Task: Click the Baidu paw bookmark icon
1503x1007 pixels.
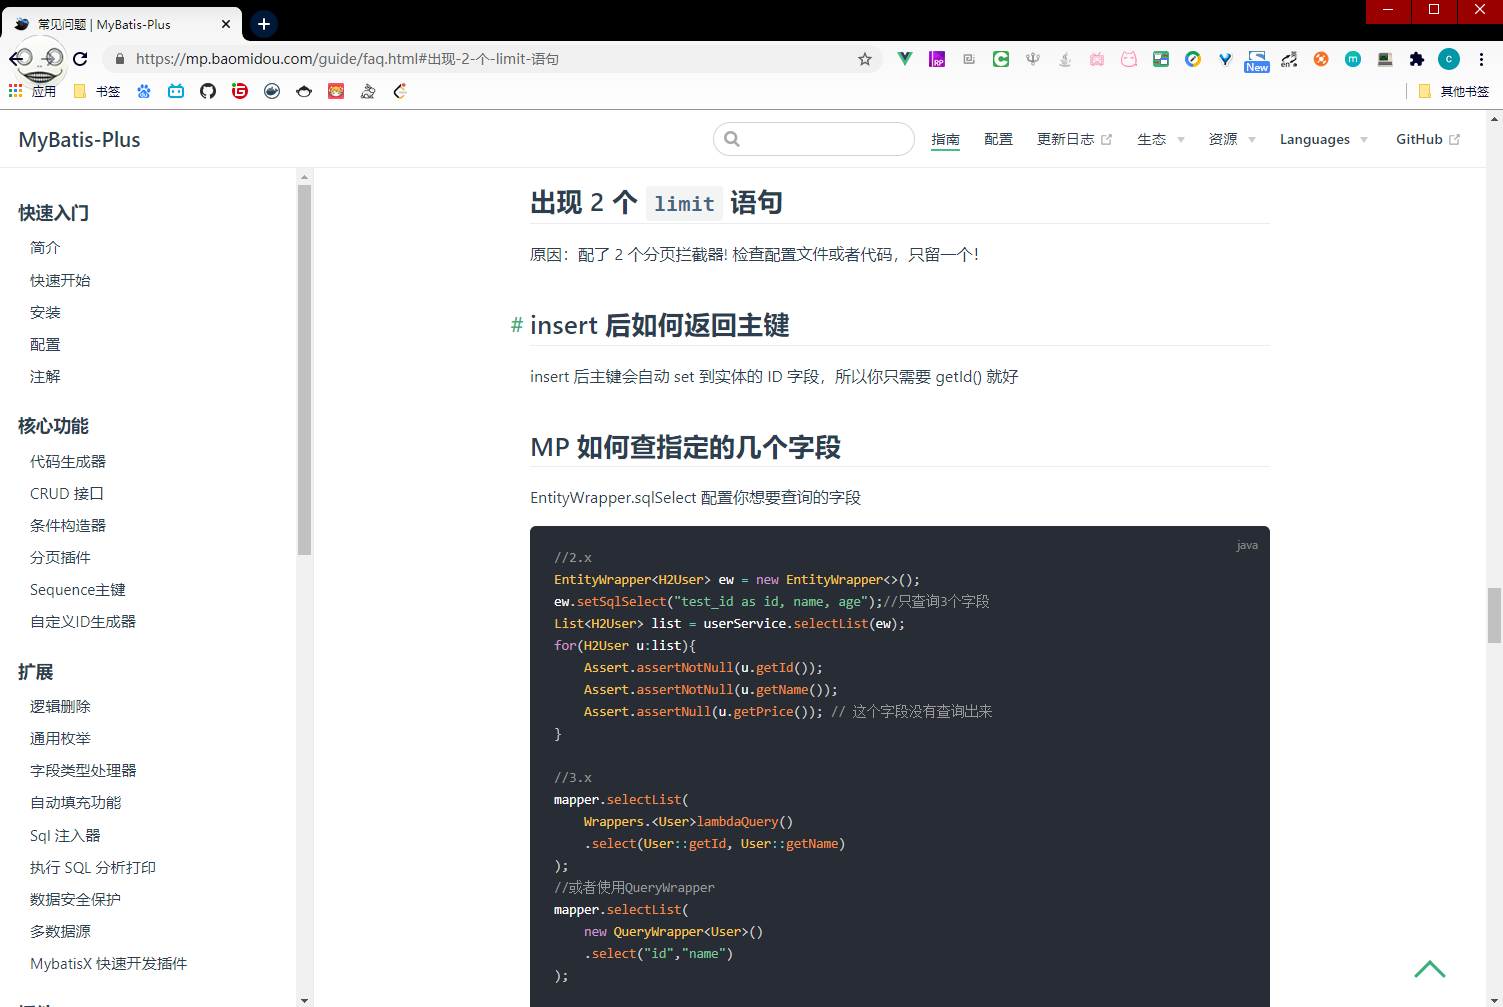Action: [144, 91]
